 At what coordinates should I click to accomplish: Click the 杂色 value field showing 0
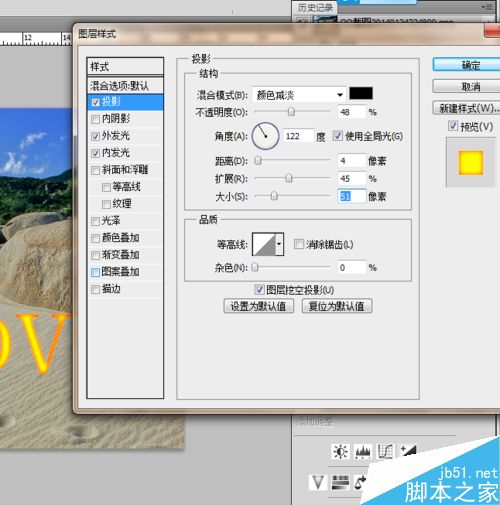pos(352,267)
